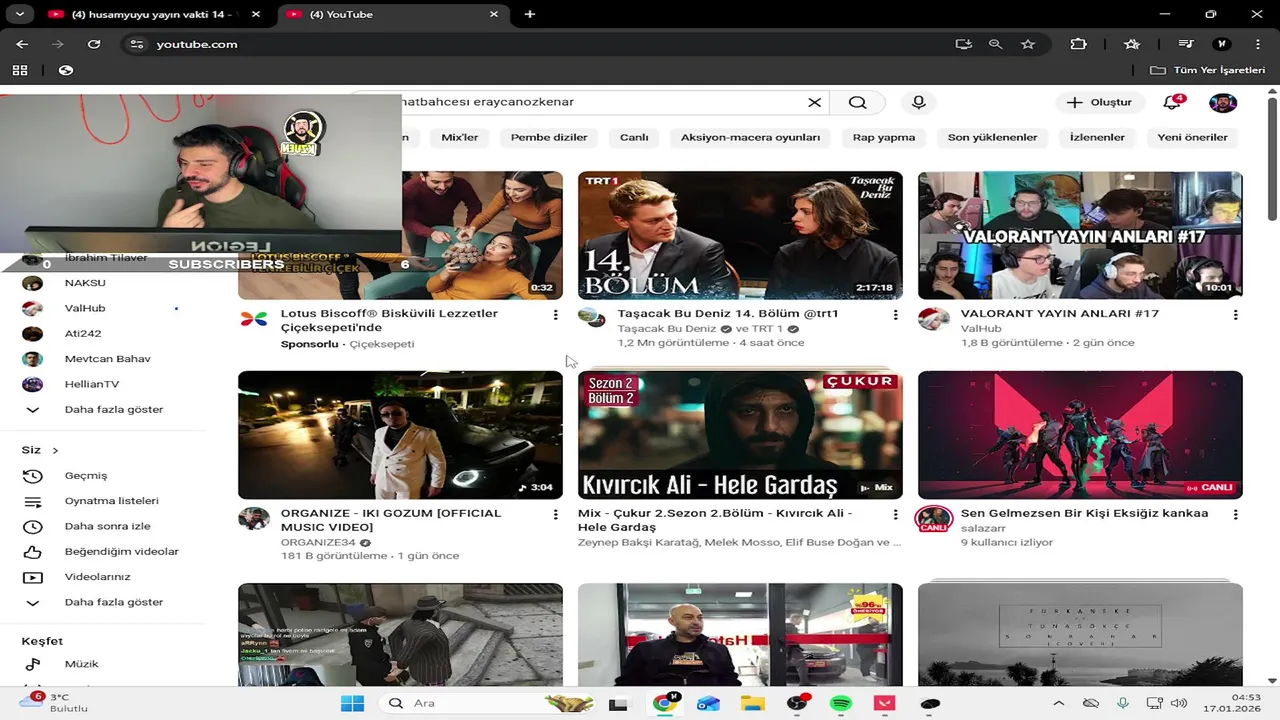Click the install app icon in address bar
This screenshot has height=720, width=1280.
pos(963,44)
